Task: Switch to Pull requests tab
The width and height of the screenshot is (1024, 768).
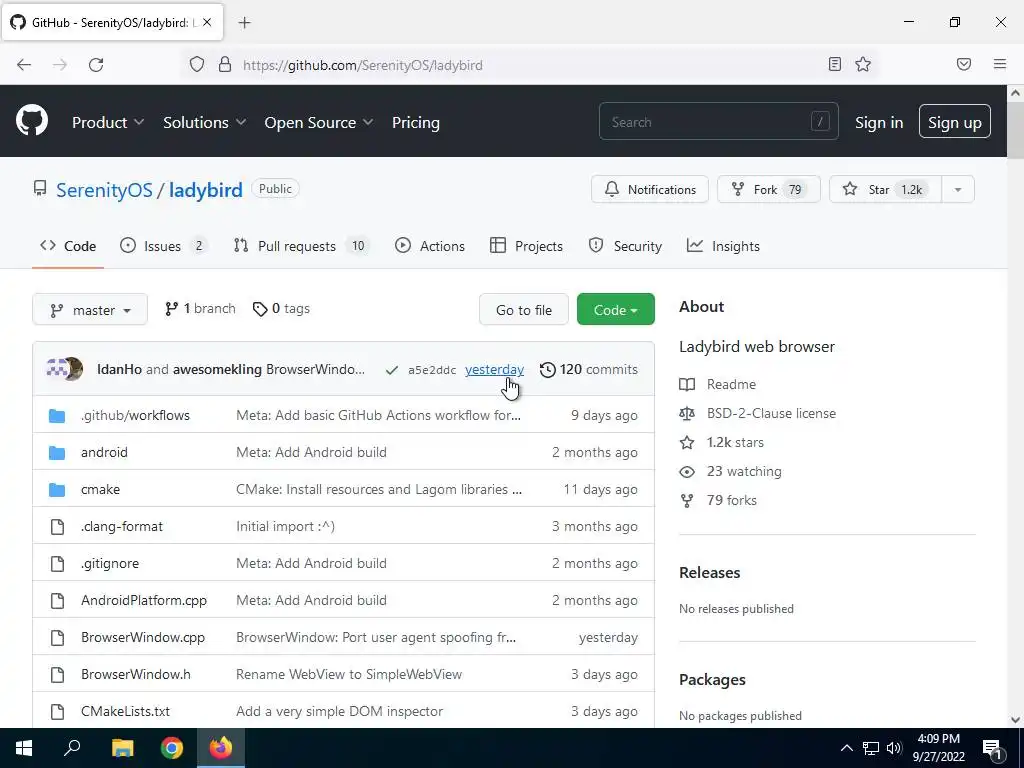Action: tap(301, 246)
